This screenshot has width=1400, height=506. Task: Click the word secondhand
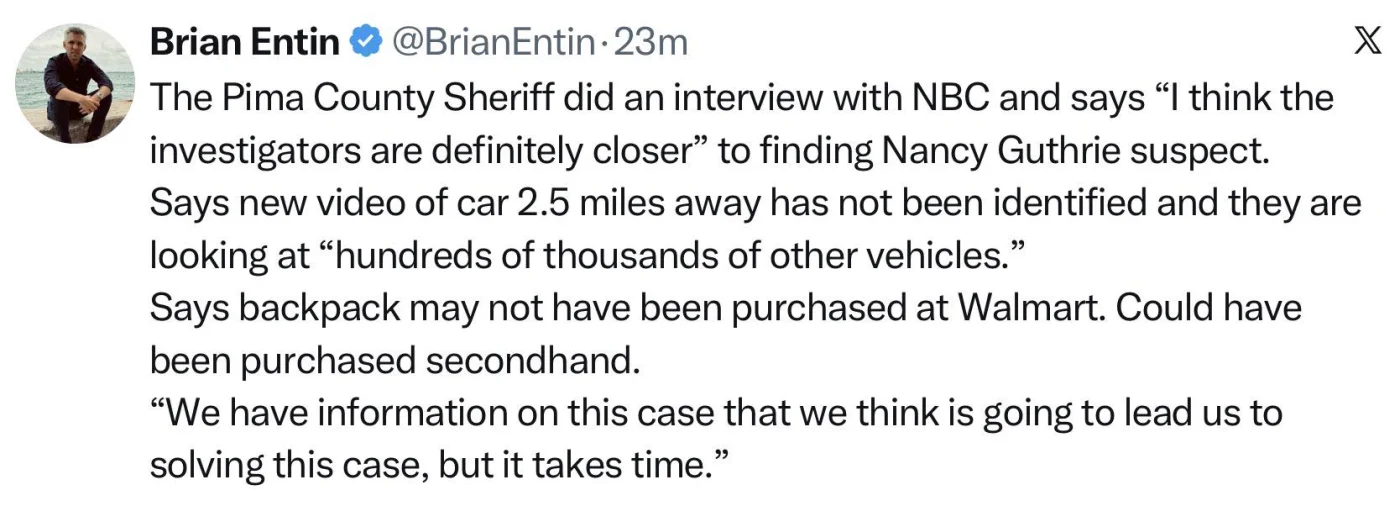point(528,359)
